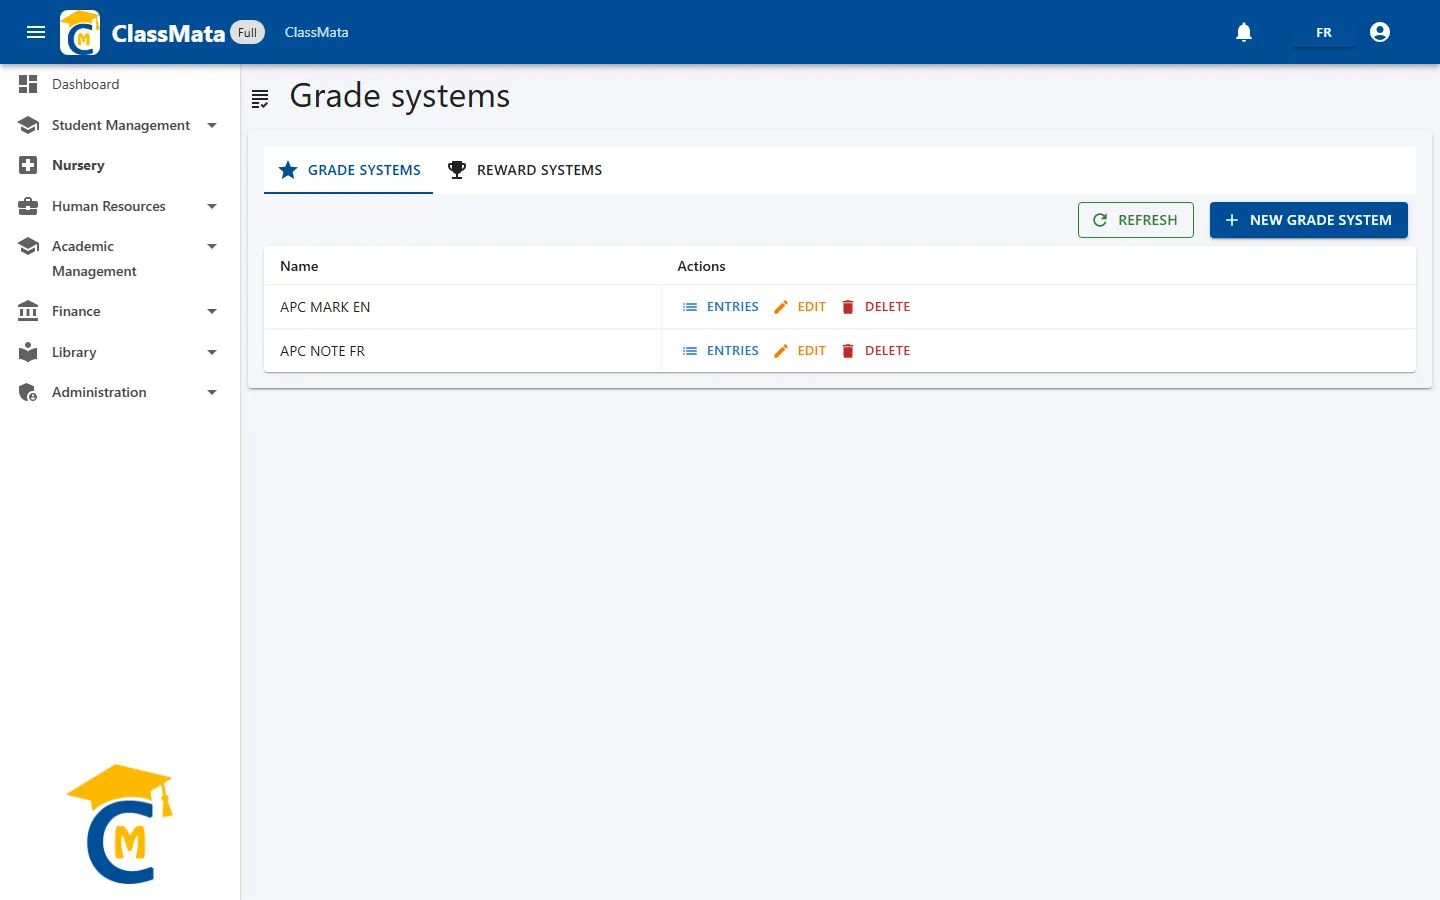The width and height of the screenshot is (1440, 900).
Task: Click the ClassMata breadcrumb text in header
Action: [x=316, y=32]
